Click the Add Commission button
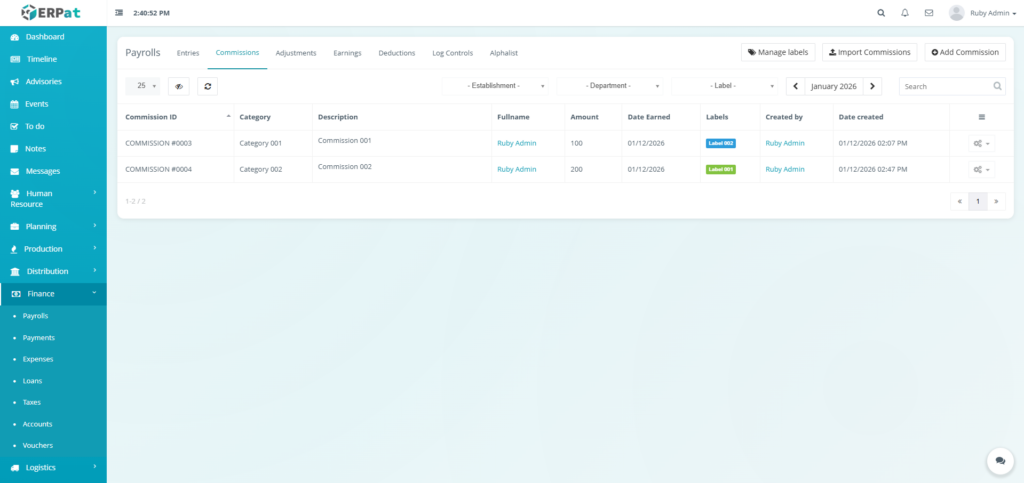Viewport: 1024px width, 483px height. [x=965, y=52]
